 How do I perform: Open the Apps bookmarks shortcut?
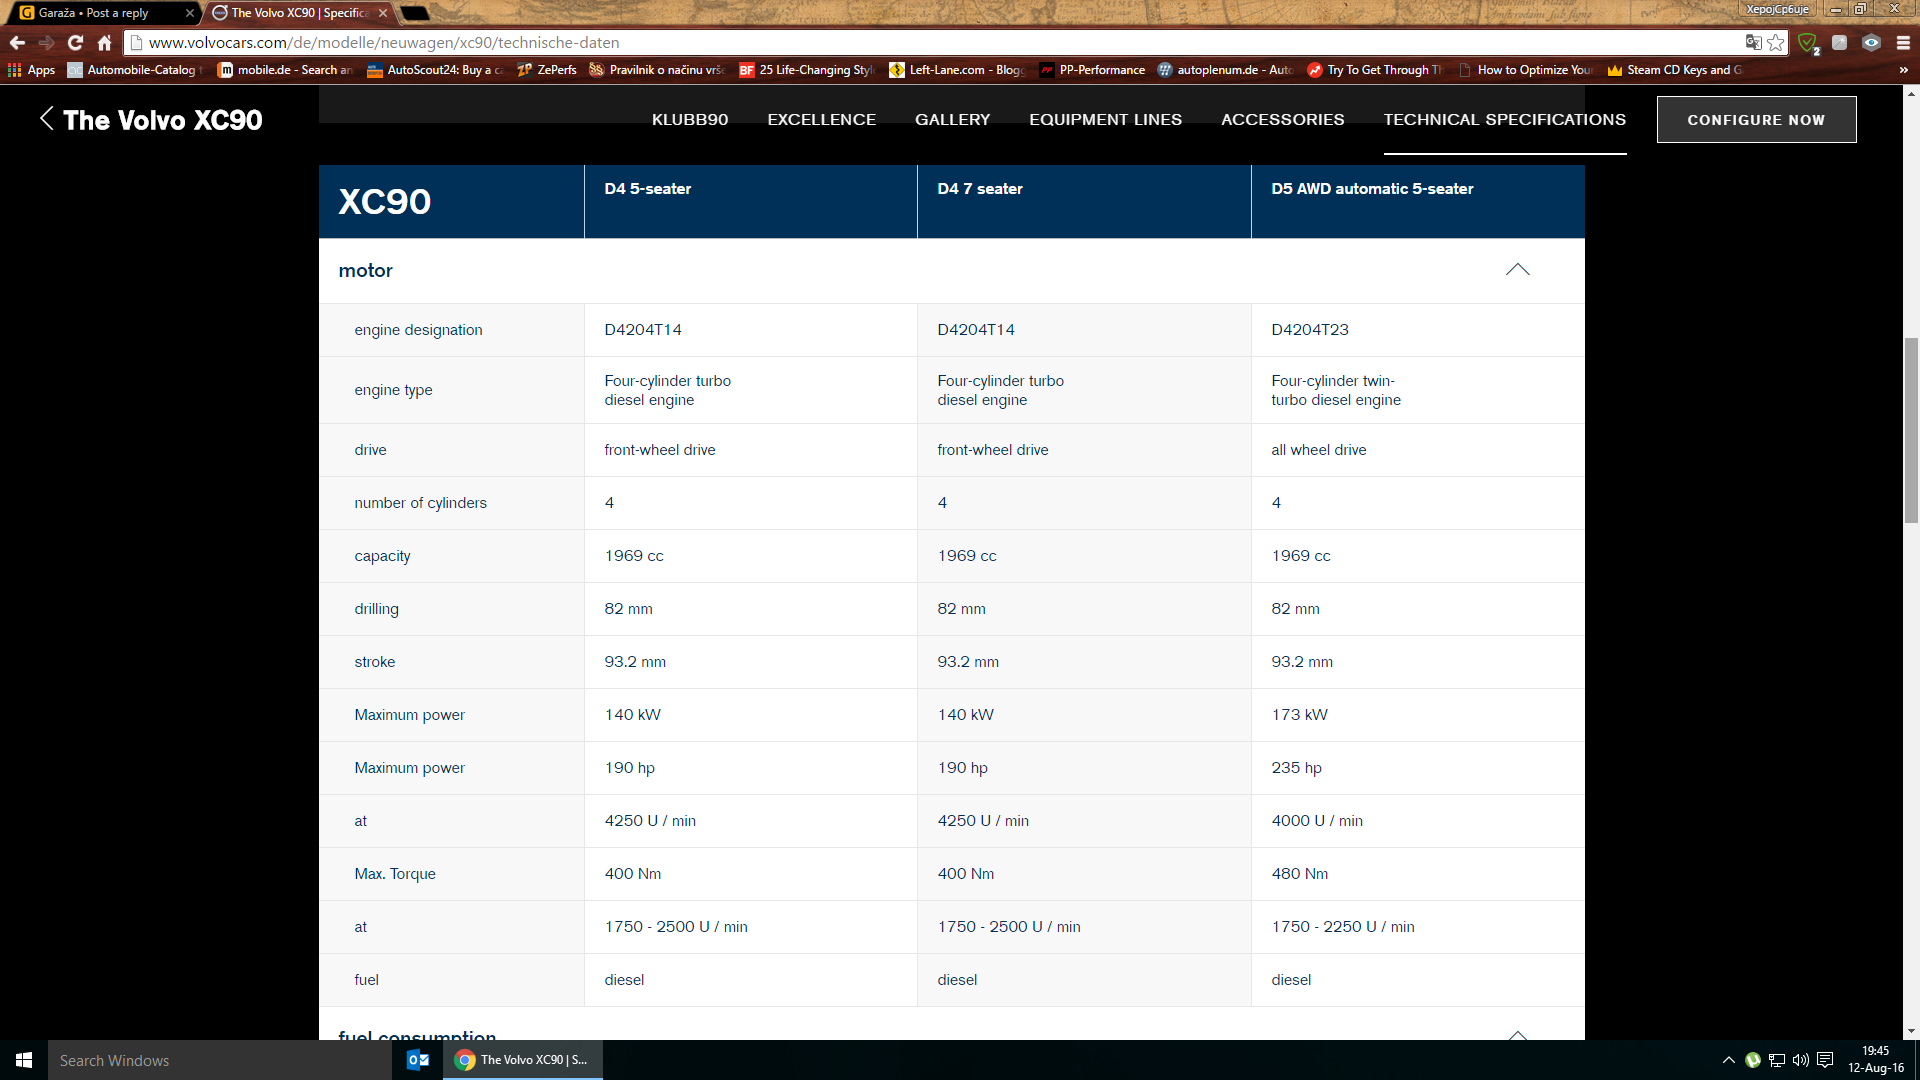31,70
